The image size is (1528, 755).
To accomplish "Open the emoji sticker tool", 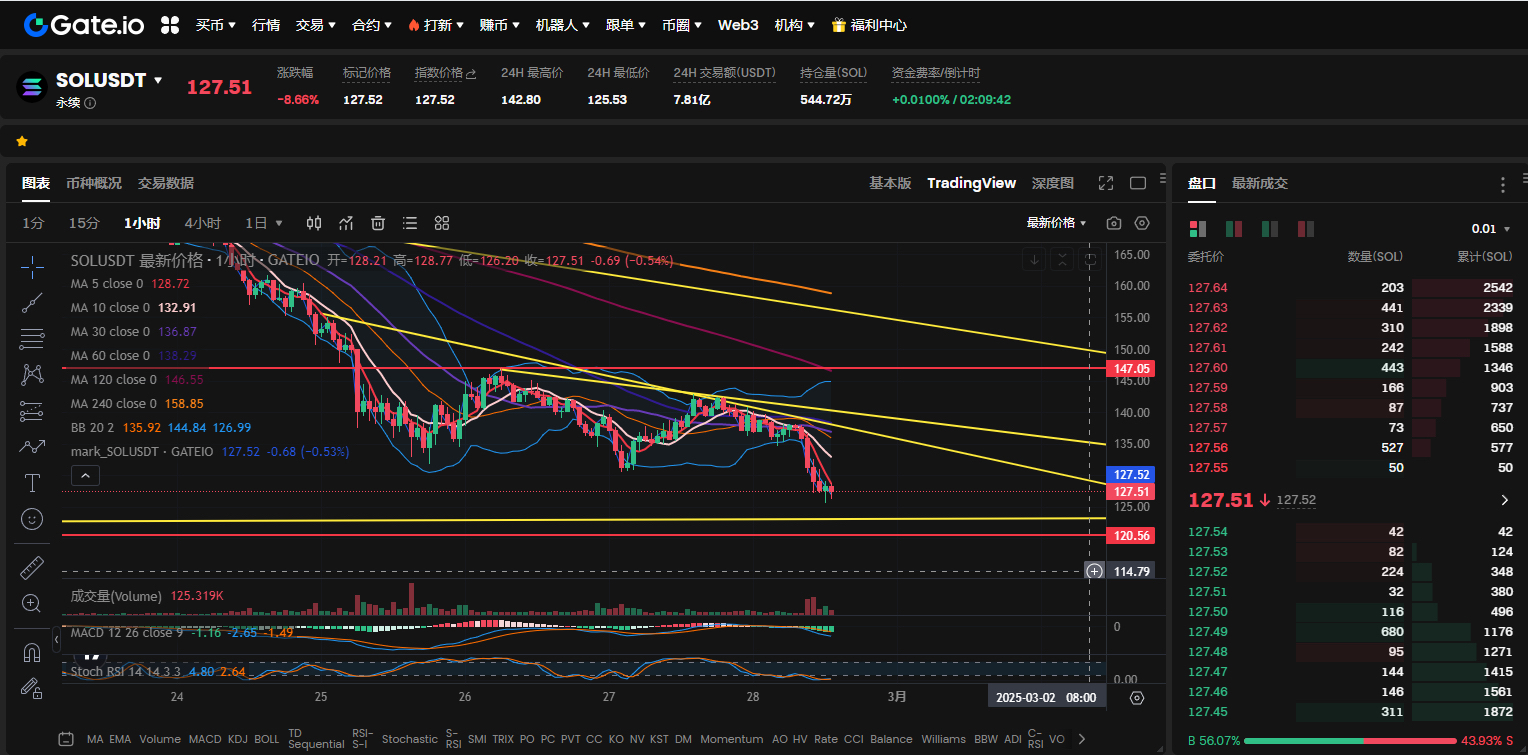I will [32, 519].
